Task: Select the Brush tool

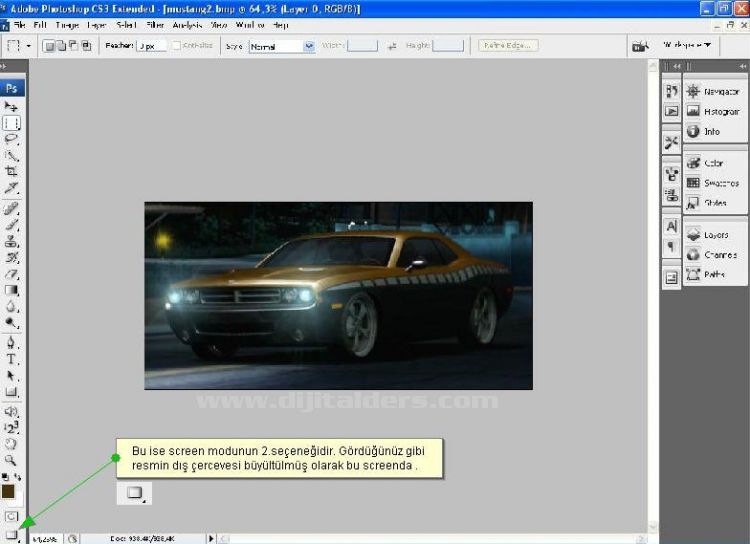Action: click(x=11, y=224)
